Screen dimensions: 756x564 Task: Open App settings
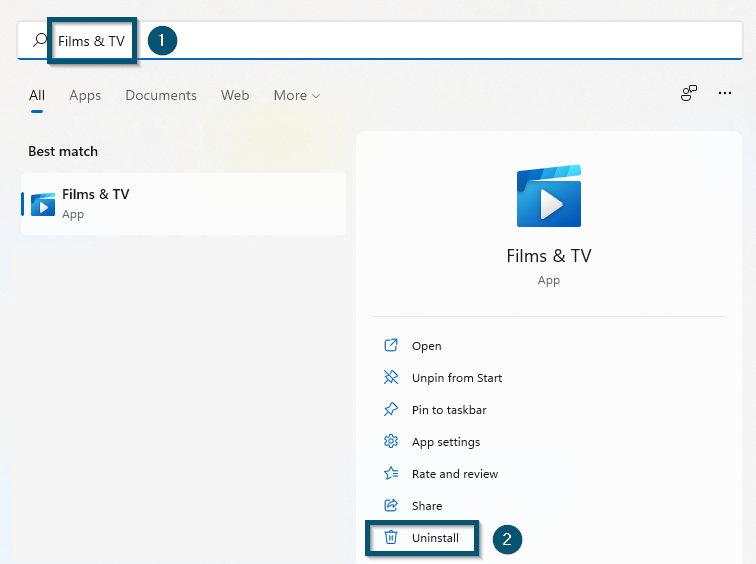(x=446, y=442)
